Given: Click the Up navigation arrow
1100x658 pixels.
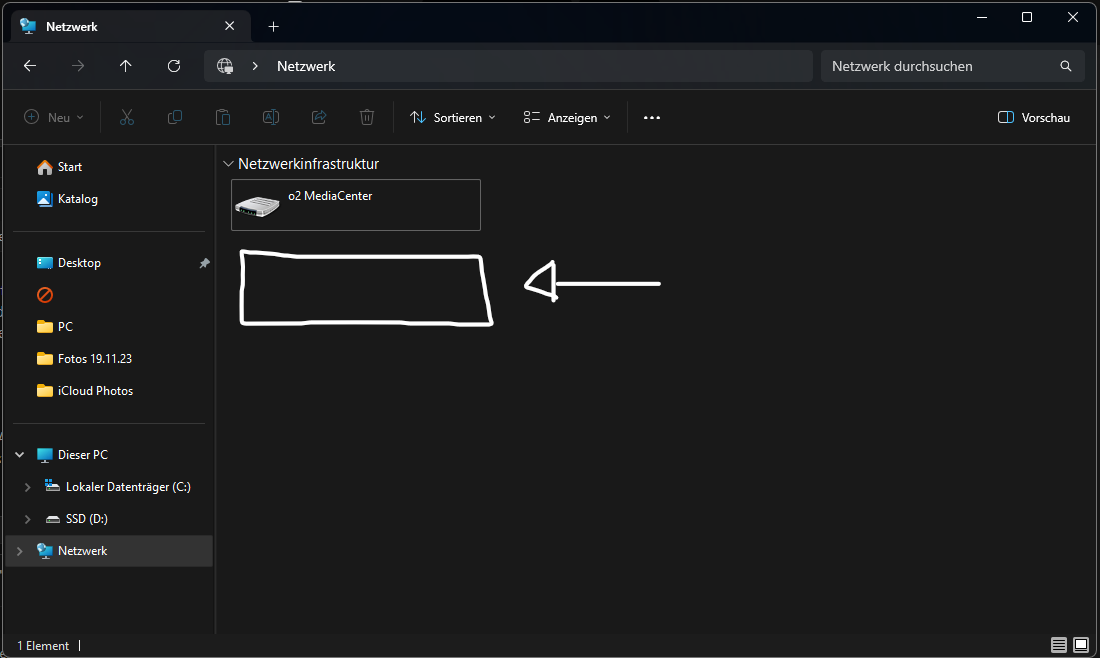Looking at the screenshot, I should click(125, 66).
